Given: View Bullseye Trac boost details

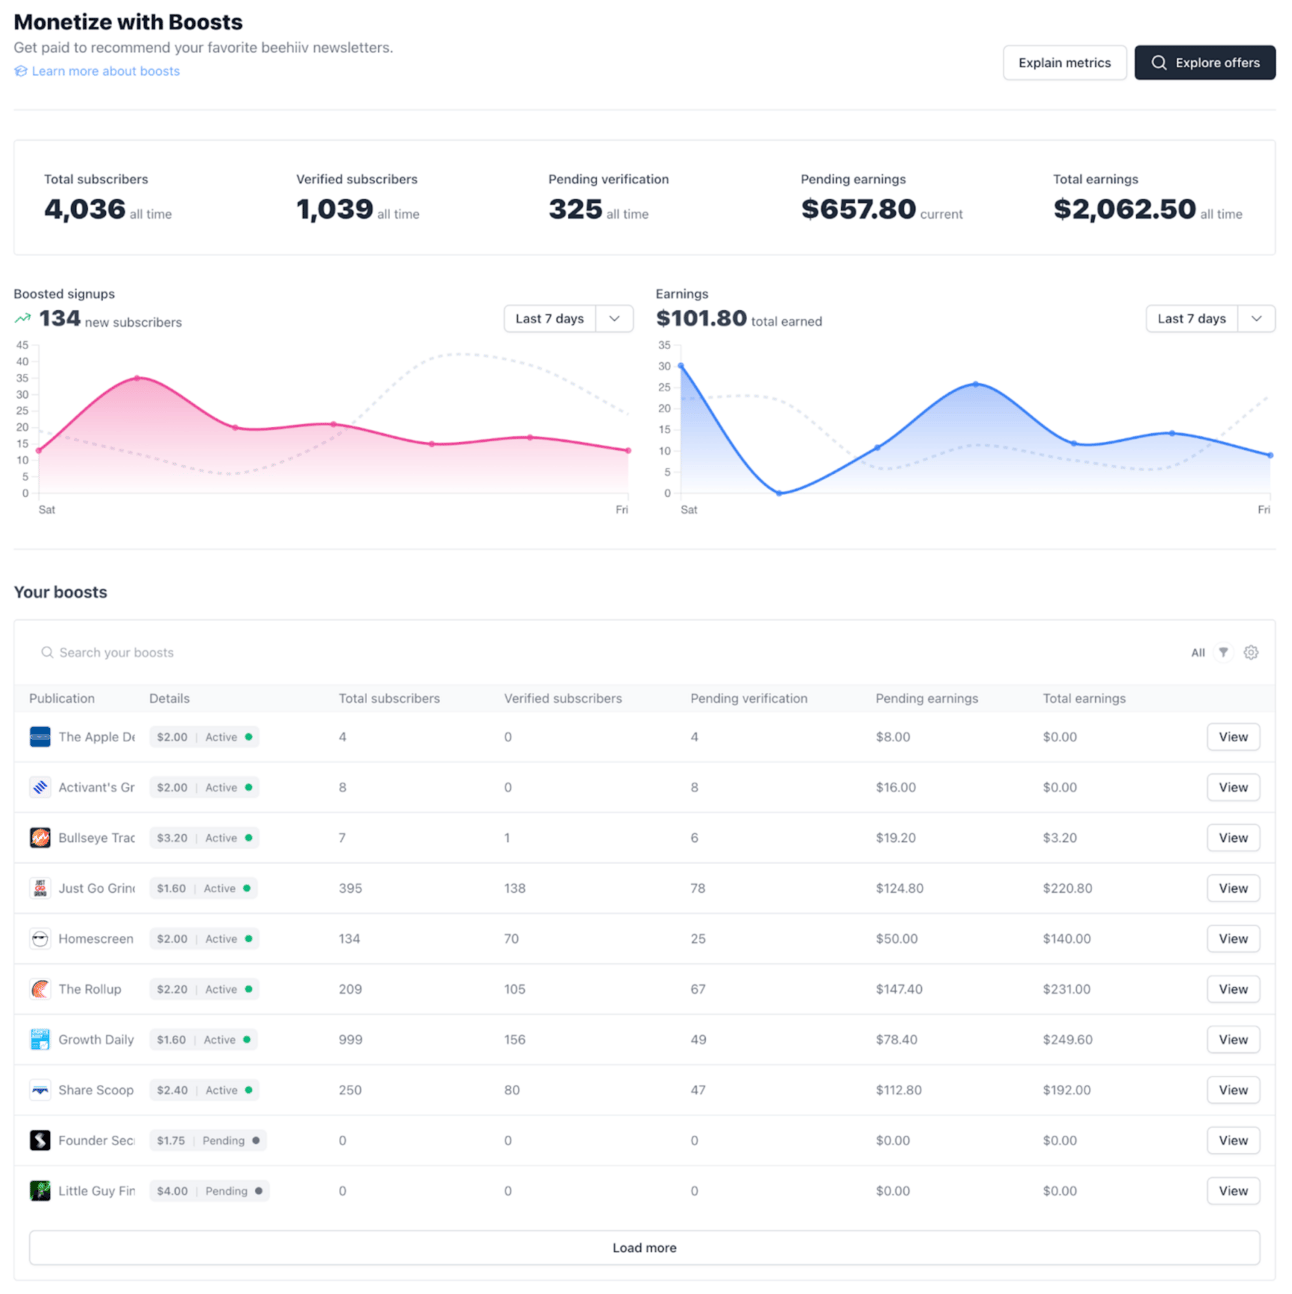Looking at the screenshot, I should [x=1233, y=838].
